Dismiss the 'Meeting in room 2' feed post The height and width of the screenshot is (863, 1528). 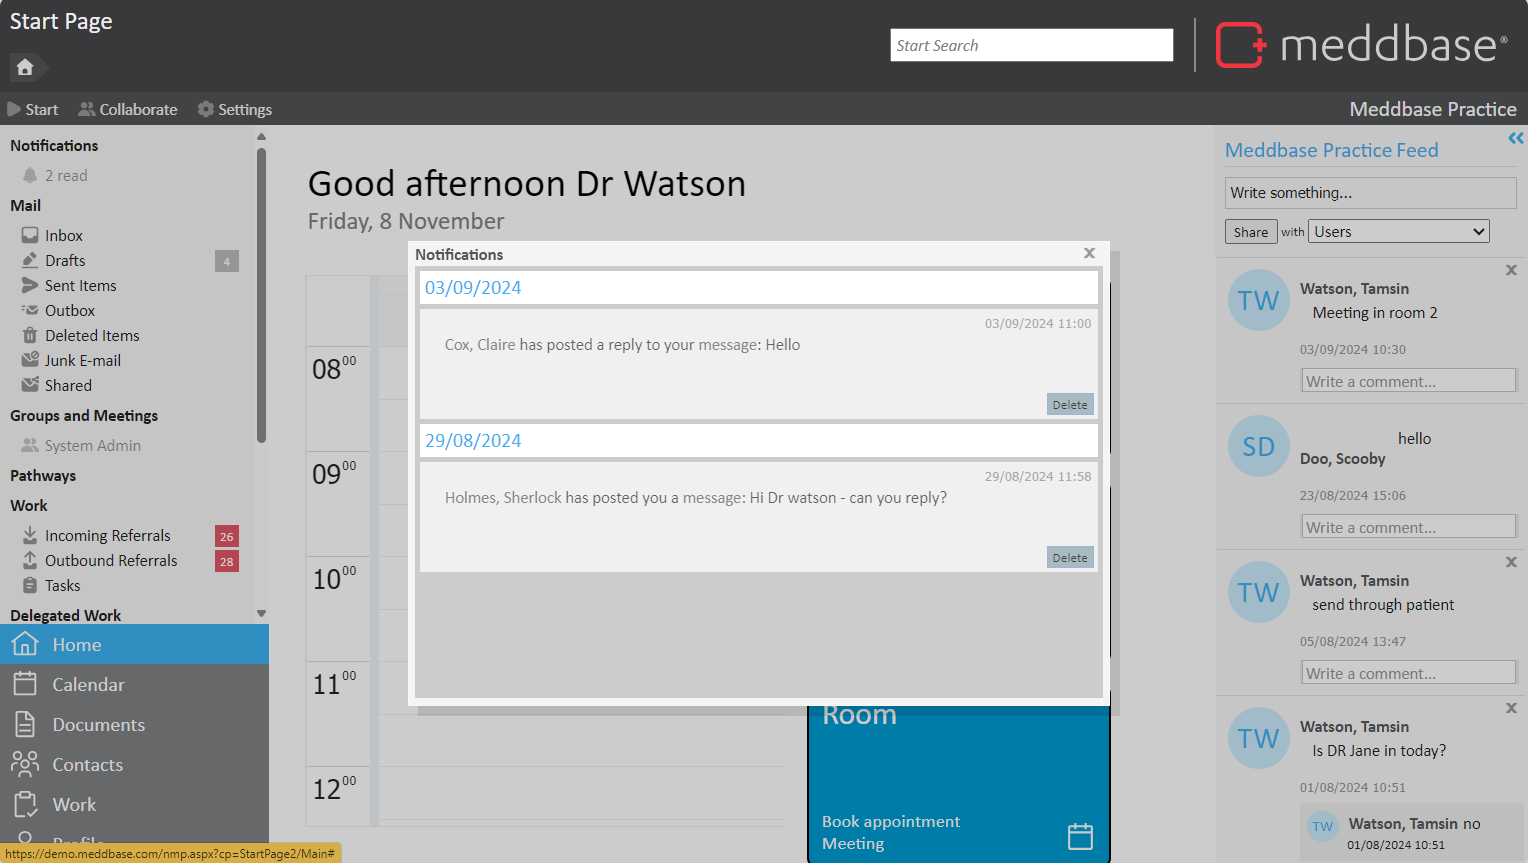[1511, 270]
